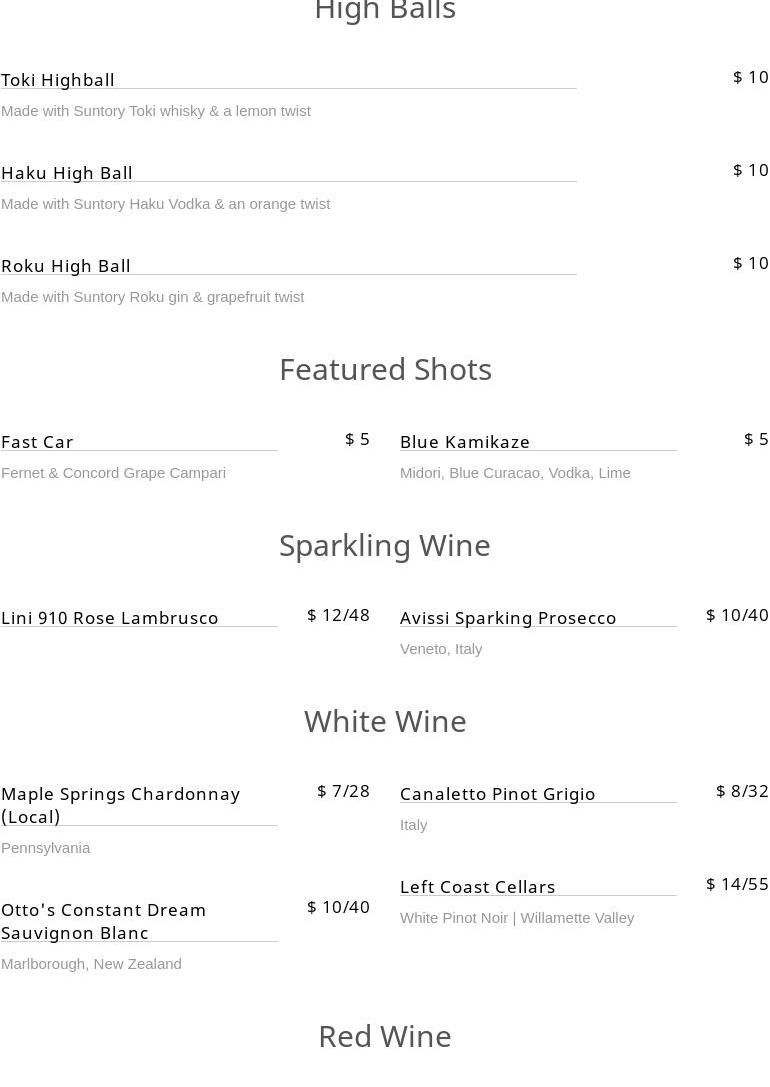Select Lini 910 Rose Lambrusco
The width and height of the screenshot is (770, 1087).
pos(110,618)
